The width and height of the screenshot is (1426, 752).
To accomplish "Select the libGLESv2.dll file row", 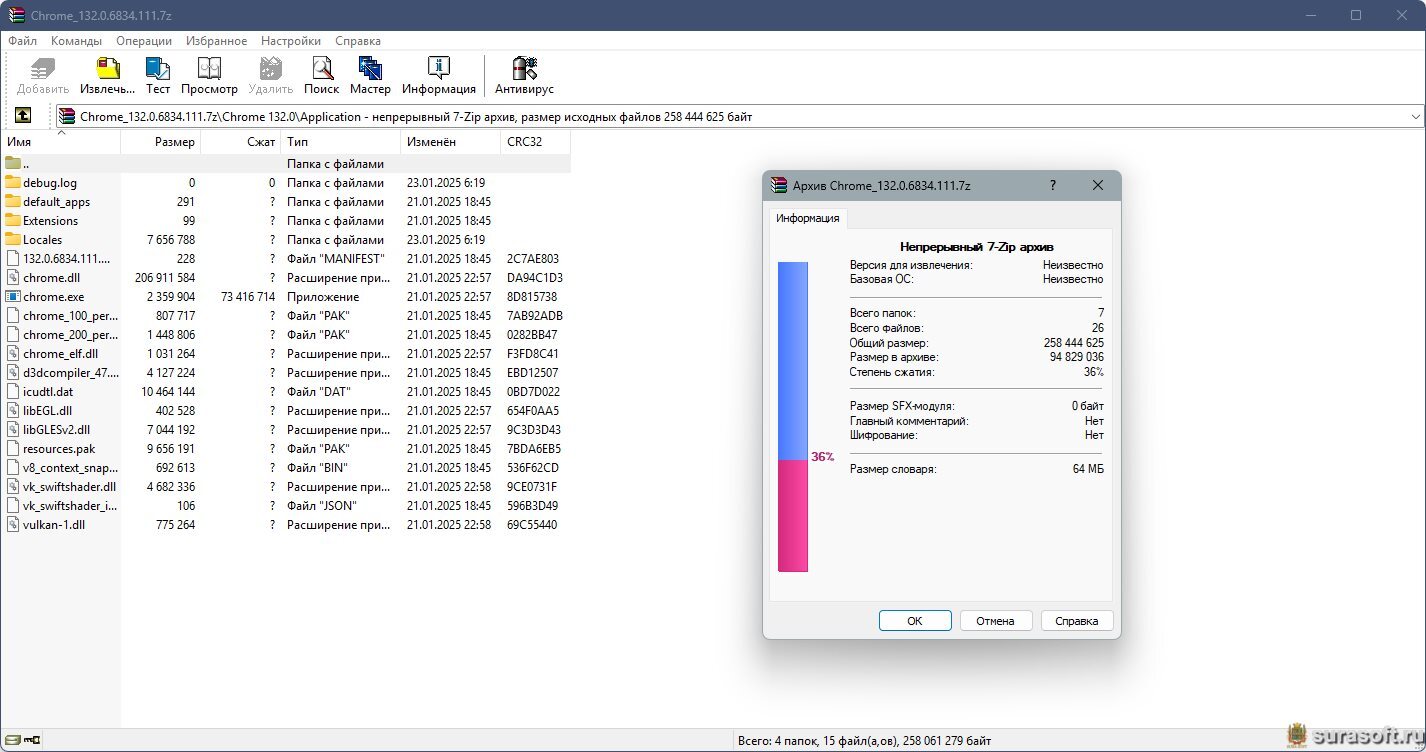I will [286, 429].
